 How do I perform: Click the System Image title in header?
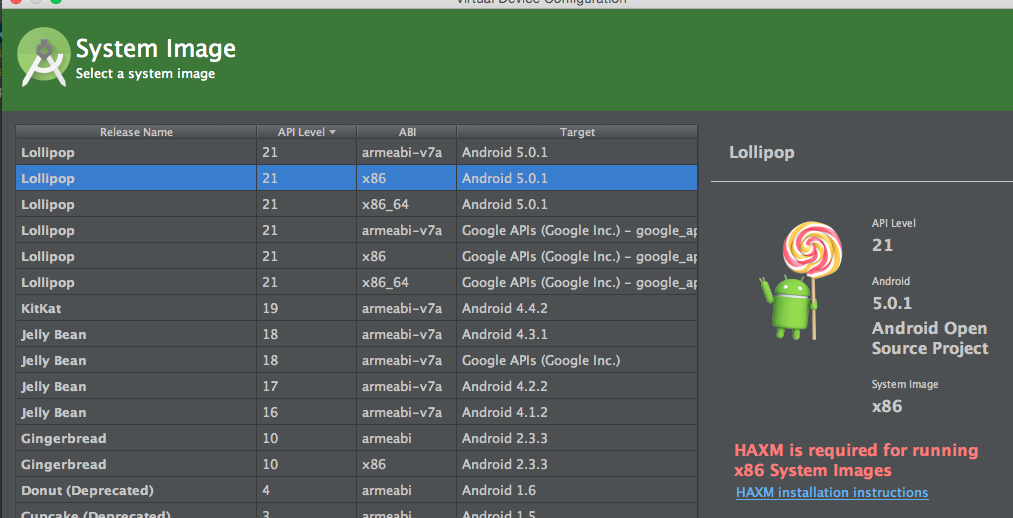coord(156,48)
